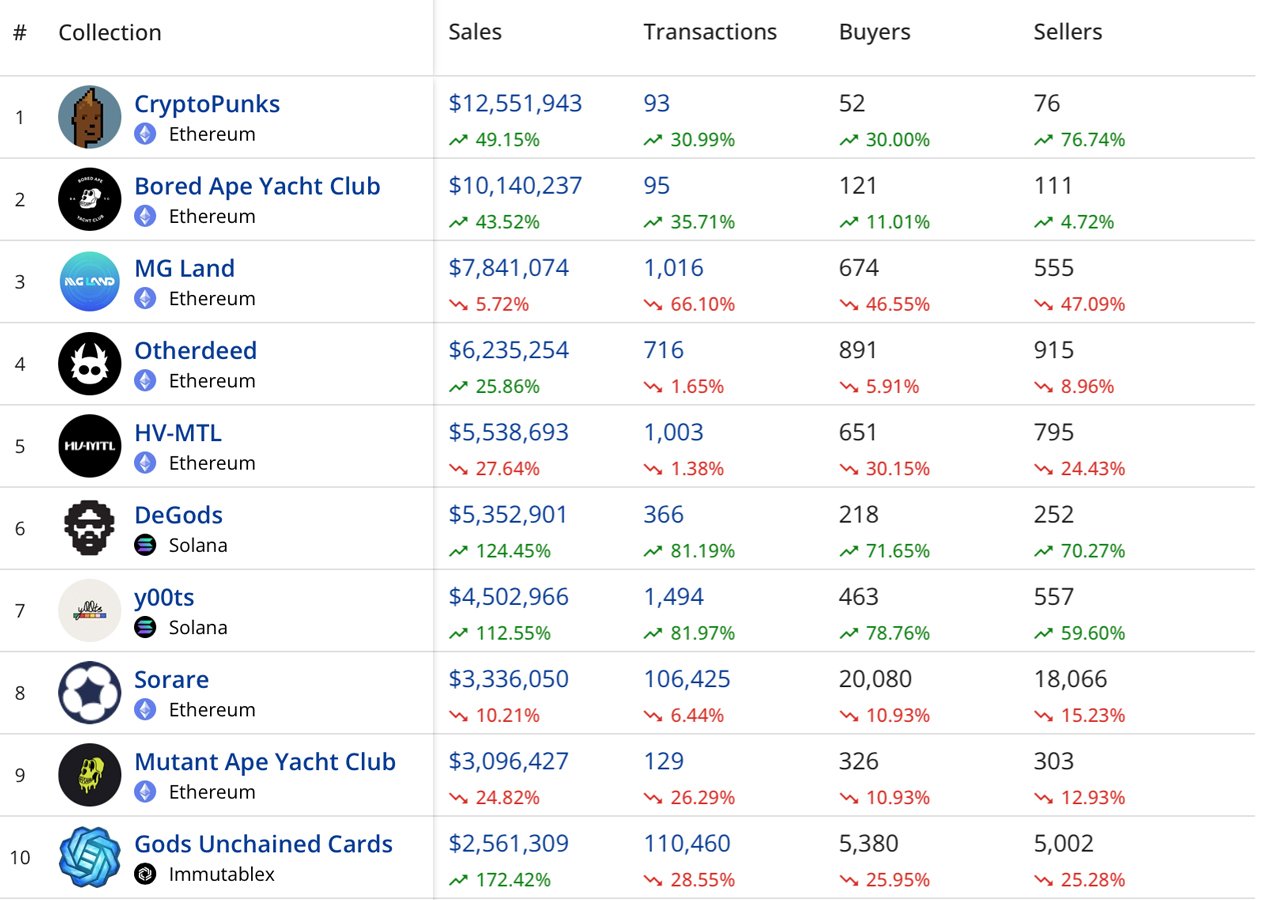Sort by the Buyers column header
Screen dimensions: 1280x900
click(x=875, y=32)
